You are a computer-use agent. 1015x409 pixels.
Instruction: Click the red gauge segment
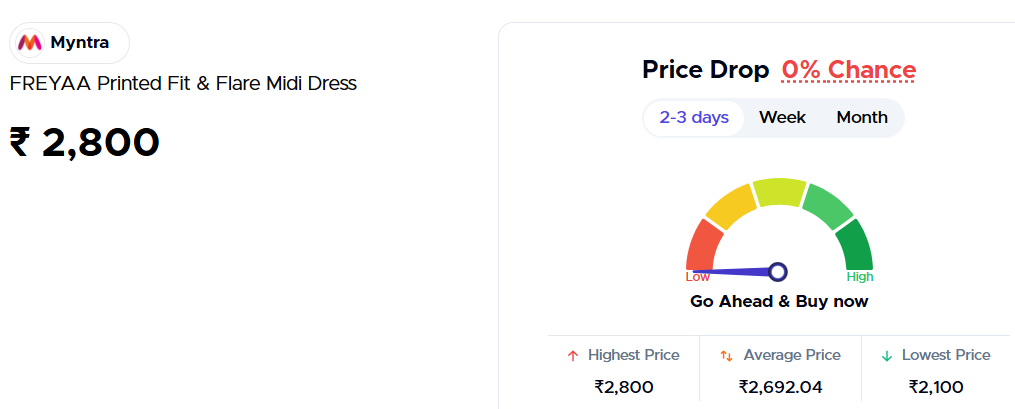(x=701, y=243)
